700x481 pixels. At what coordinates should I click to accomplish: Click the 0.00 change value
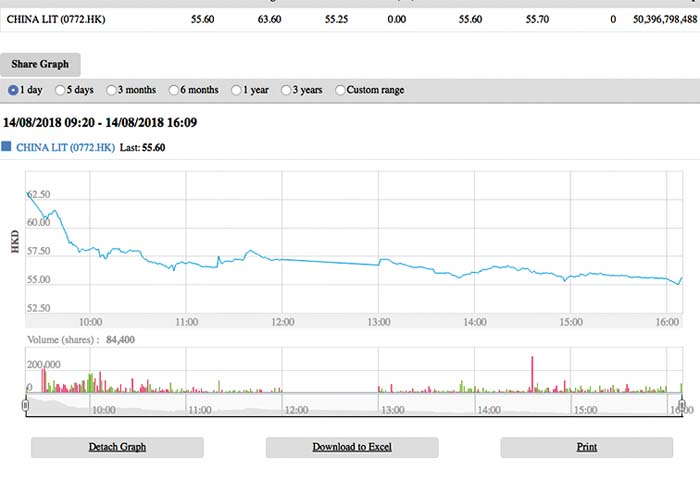pos(396,19)
